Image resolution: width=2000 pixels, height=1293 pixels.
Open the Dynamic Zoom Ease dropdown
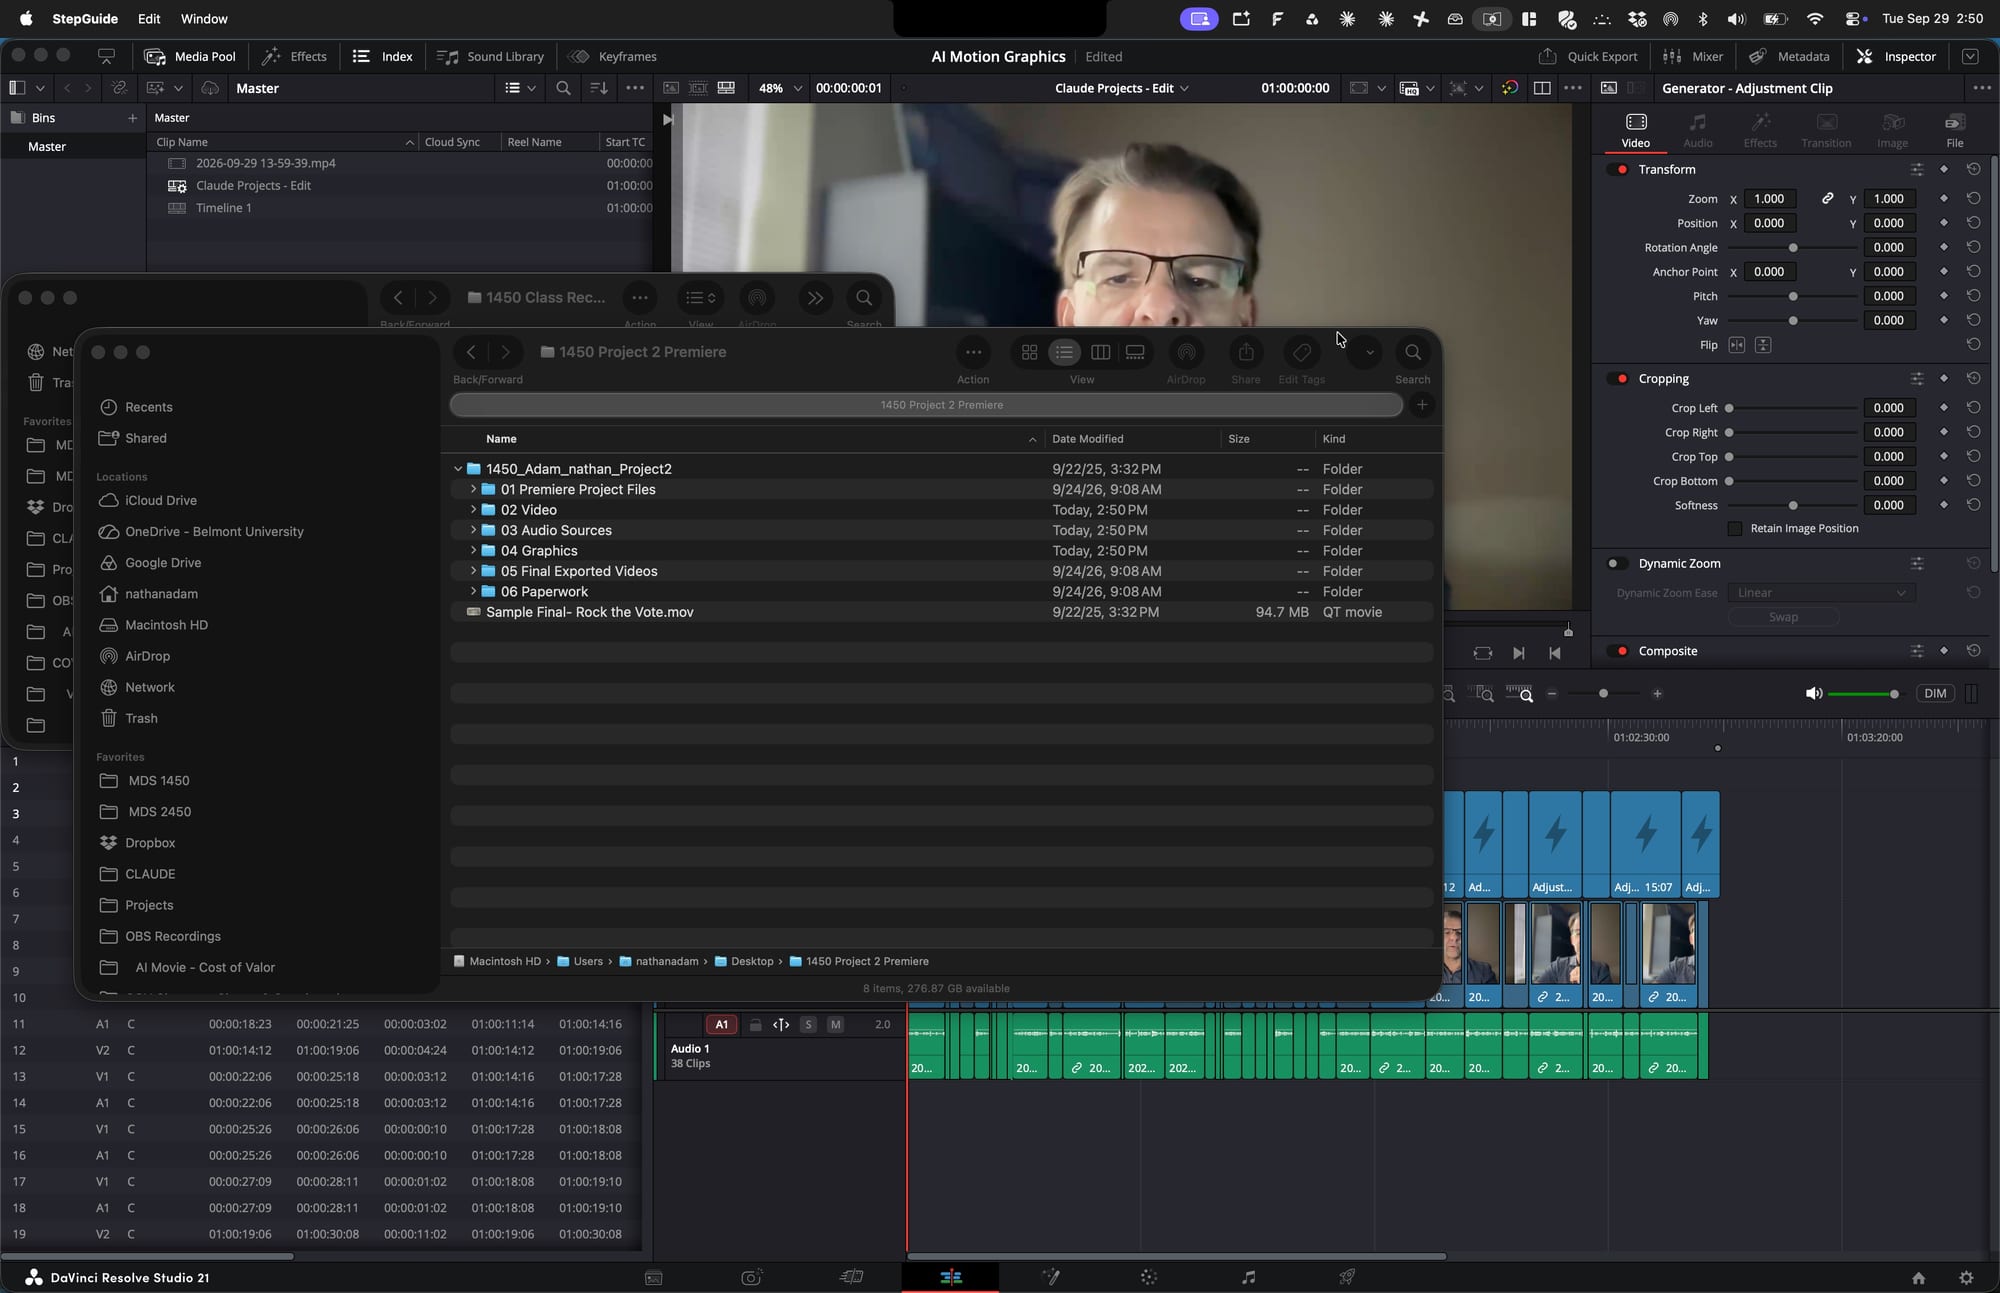[1821, 592]
